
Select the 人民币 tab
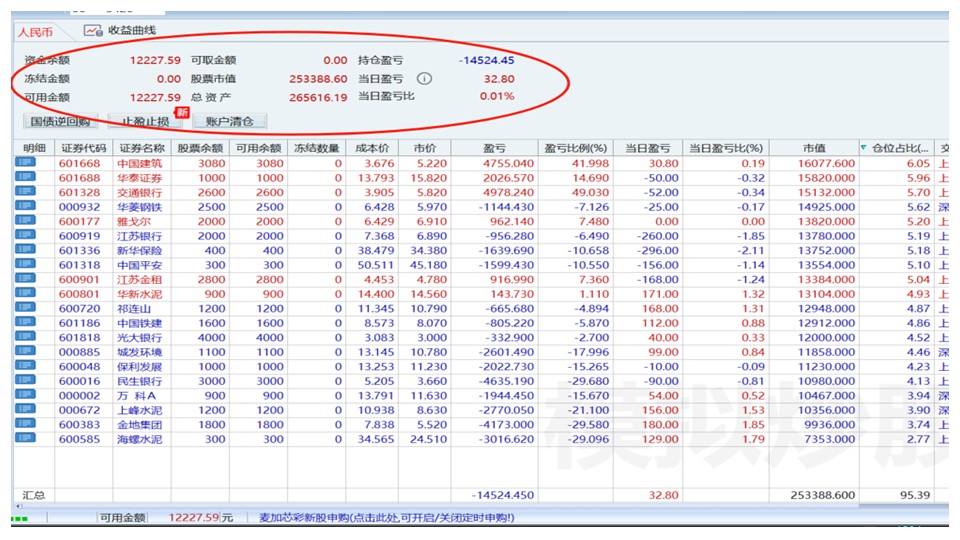click(x=35, y=32)
